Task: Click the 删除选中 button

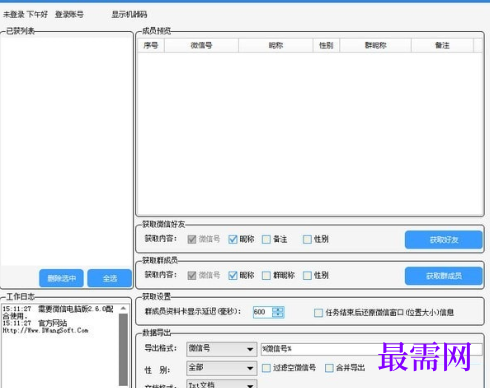Action: [61, 278]
